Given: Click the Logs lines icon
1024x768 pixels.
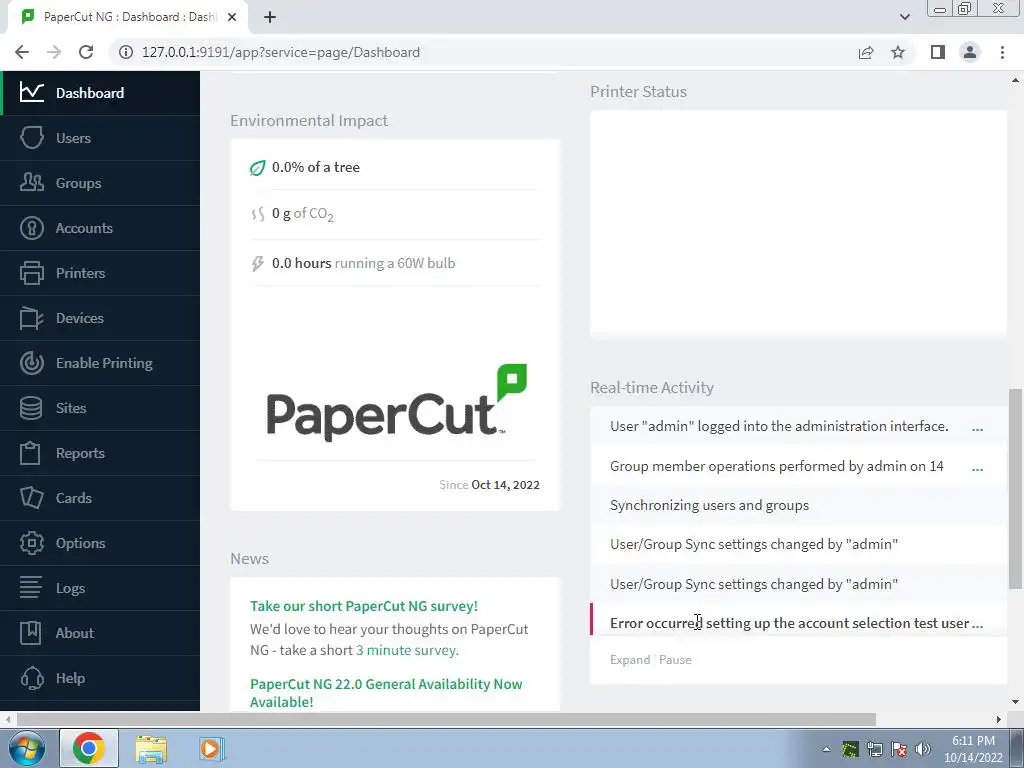Looking at the screenshot, I should point(31,588).
